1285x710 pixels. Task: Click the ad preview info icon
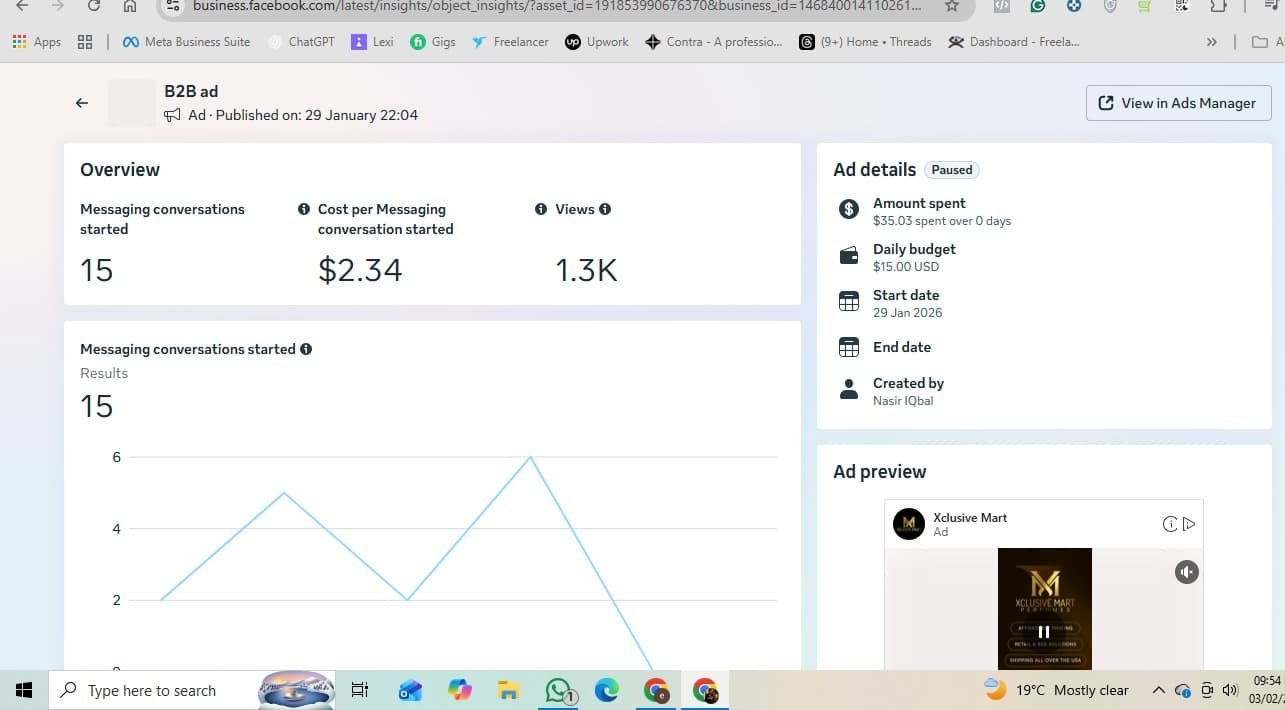(1170, 524)
